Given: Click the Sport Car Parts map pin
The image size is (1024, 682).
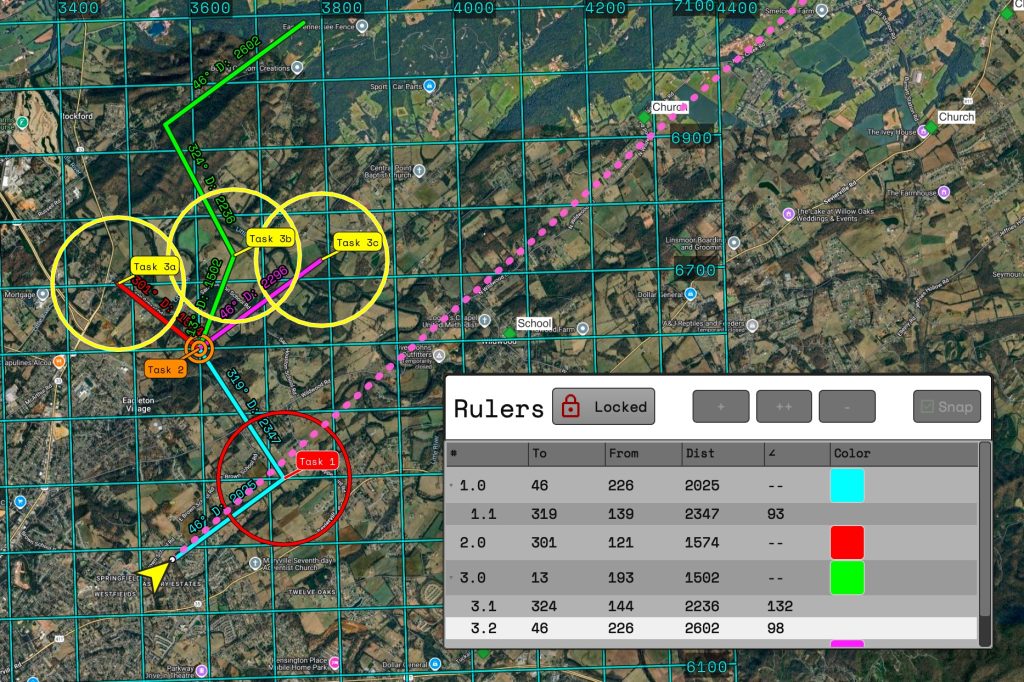Looking at the screenshot, I should click(429, 87).
